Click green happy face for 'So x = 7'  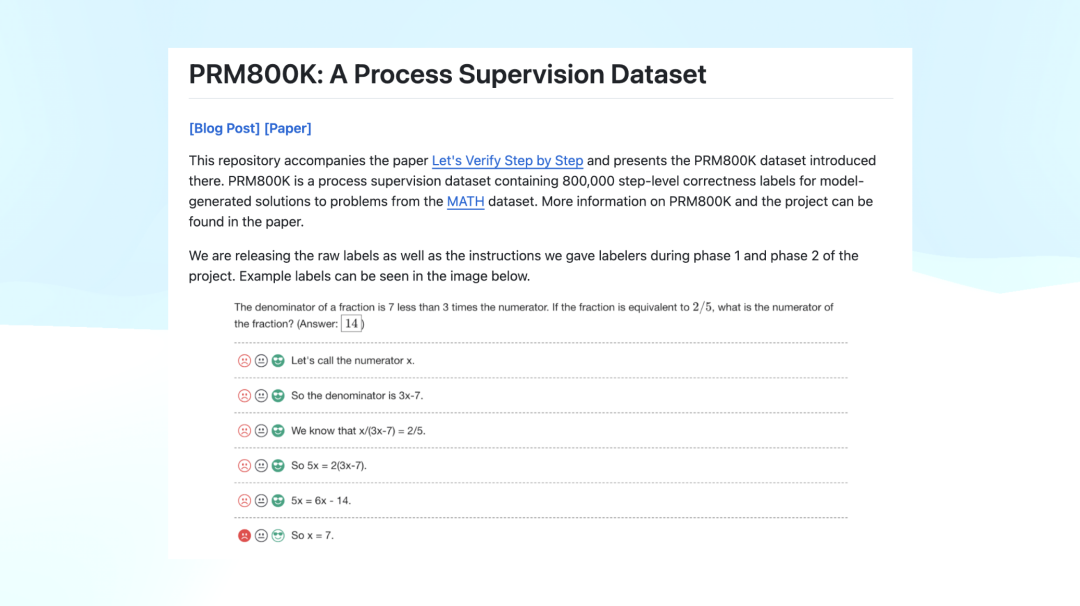click(278, 536)
